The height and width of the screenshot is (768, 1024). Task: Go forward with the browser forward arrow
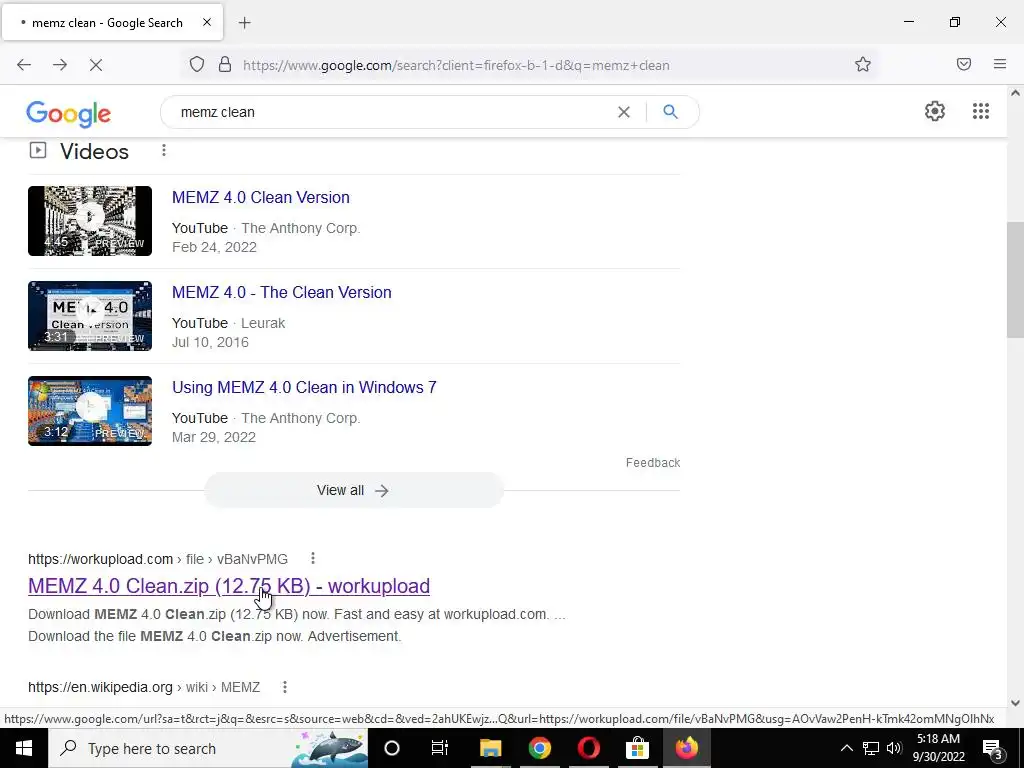tap(60, 65)
